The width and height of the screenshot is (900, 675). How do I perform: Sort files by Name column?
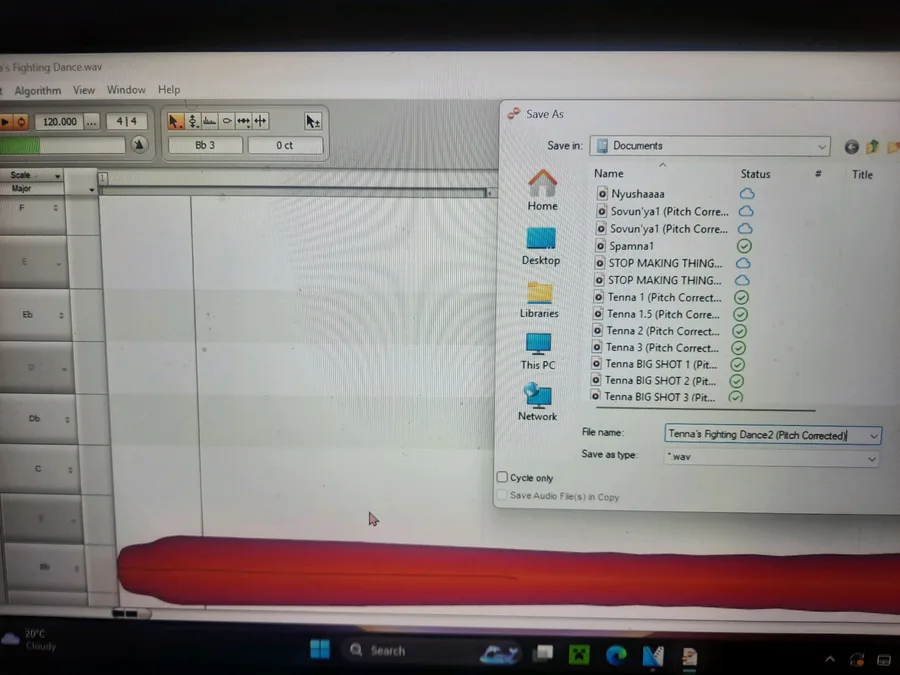click(608, 173)
